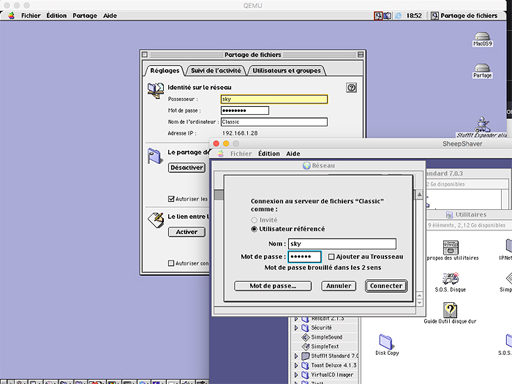Select the Sécurité folder icon
Screen dimensions: 512x384
(x=305, y=328)
